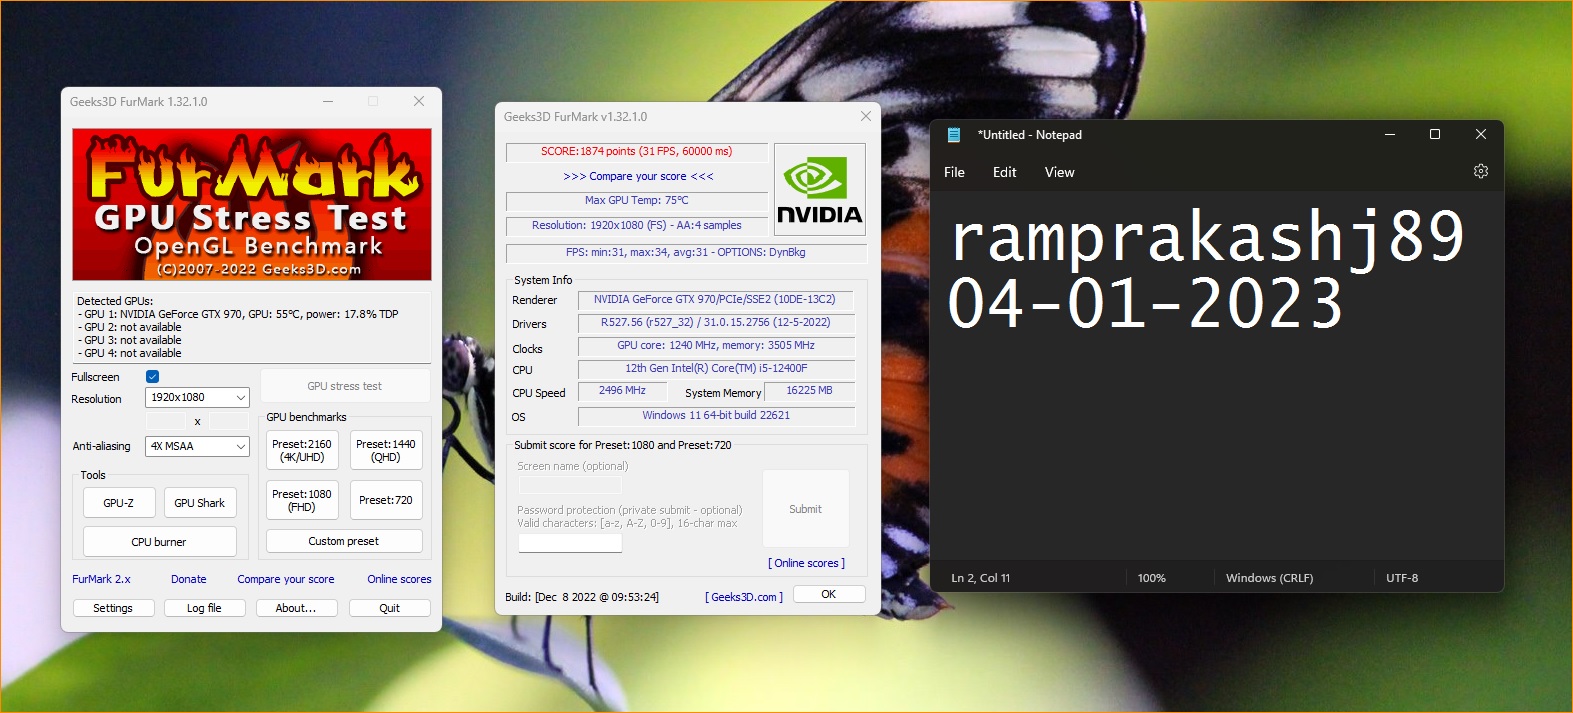The width and height of the screenshot is (1573, 713).
Task: Click the Screen name input field
Action: (x=570, y=485)
